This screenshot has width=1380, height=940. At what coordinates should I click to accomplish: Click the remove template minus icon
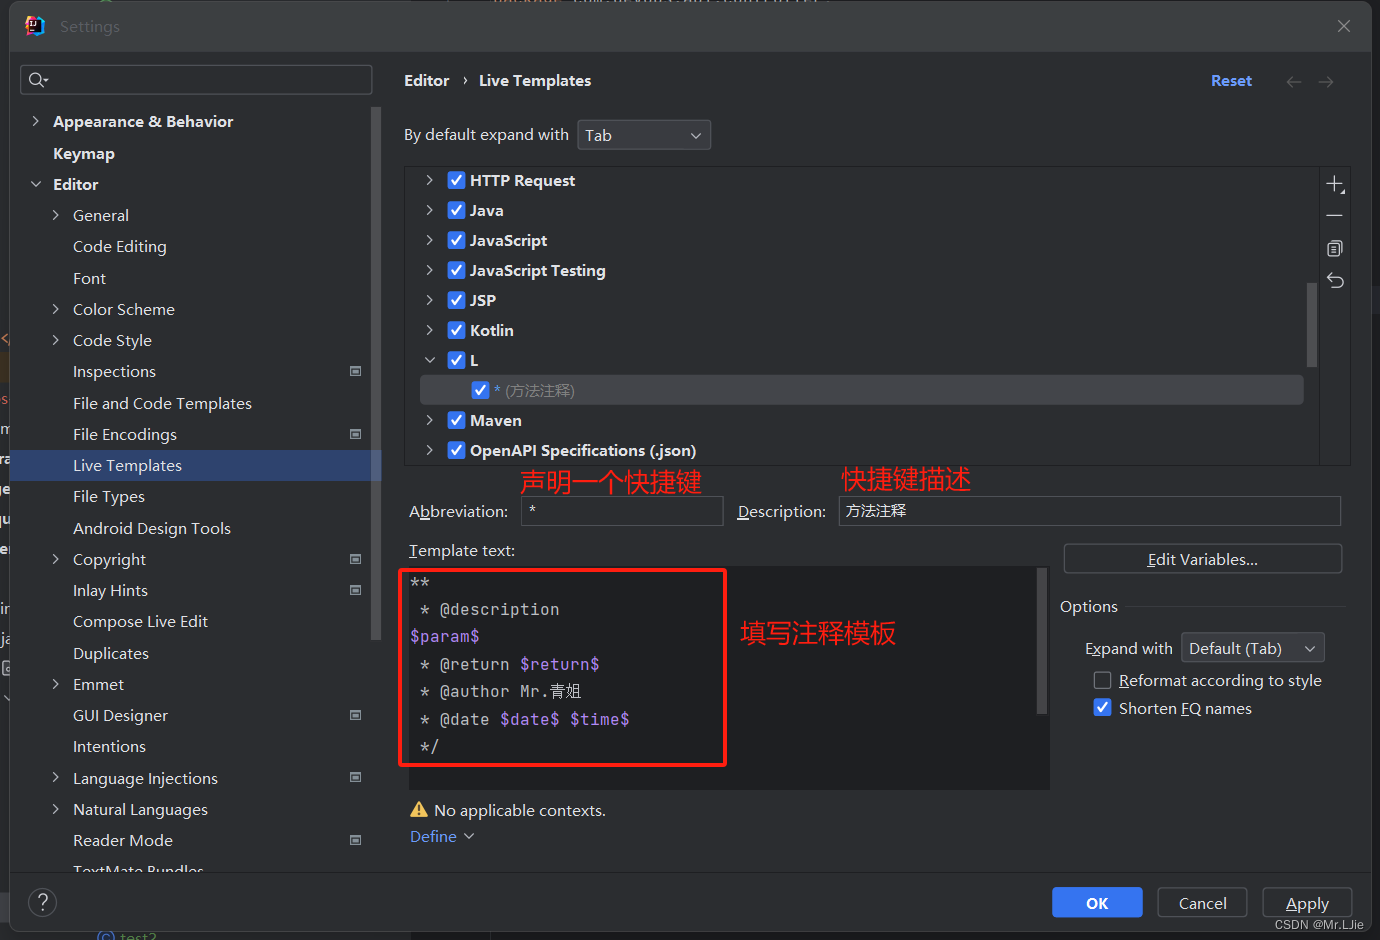click(1335, 216)
